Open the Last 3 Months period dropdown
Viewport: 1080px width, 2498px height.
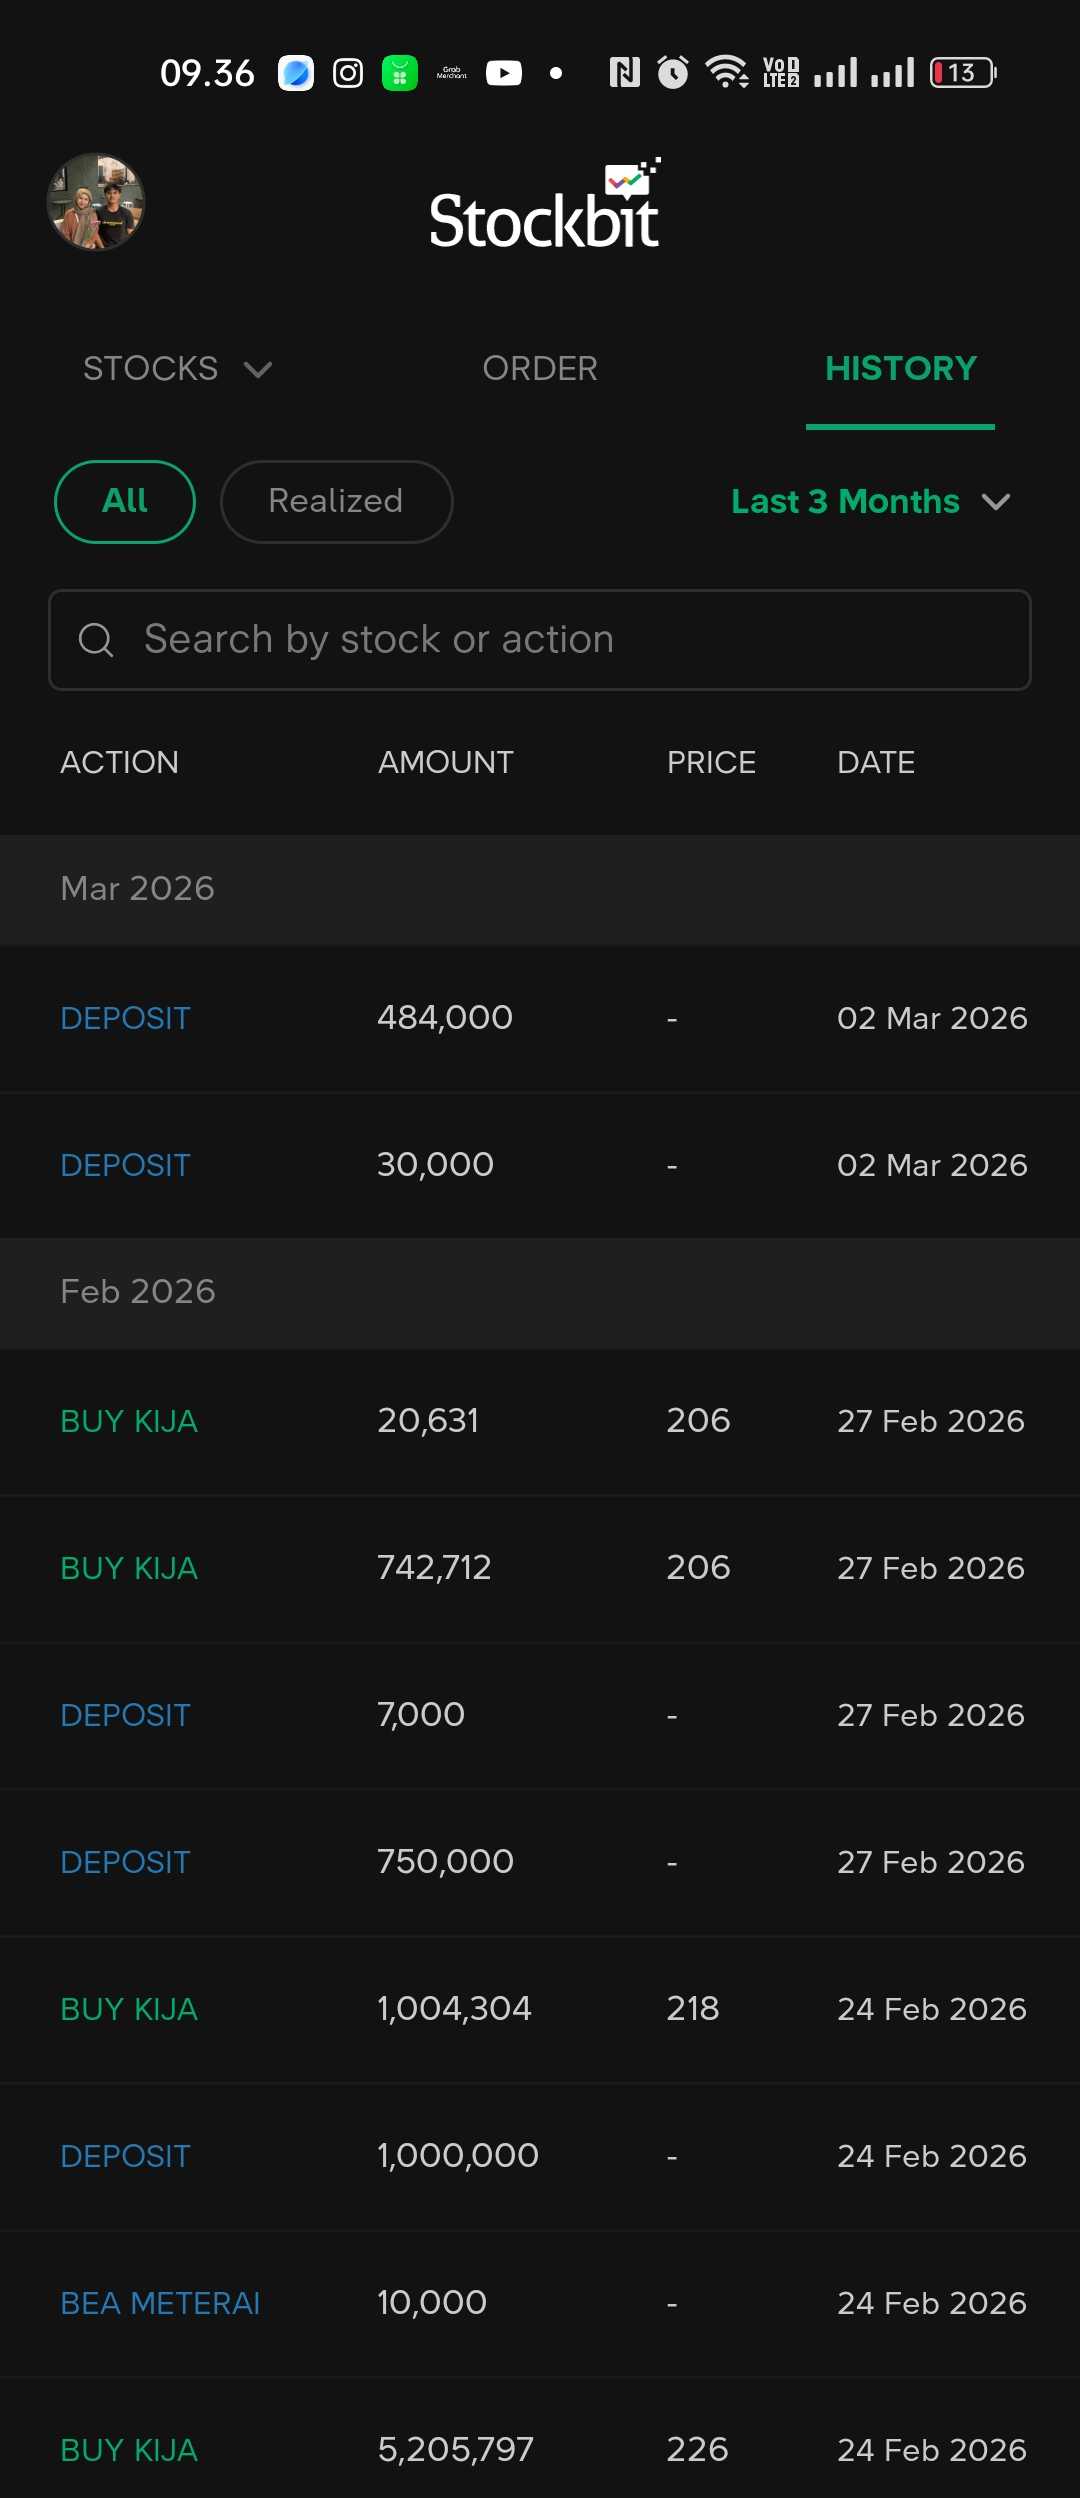[x=871, y=501]
